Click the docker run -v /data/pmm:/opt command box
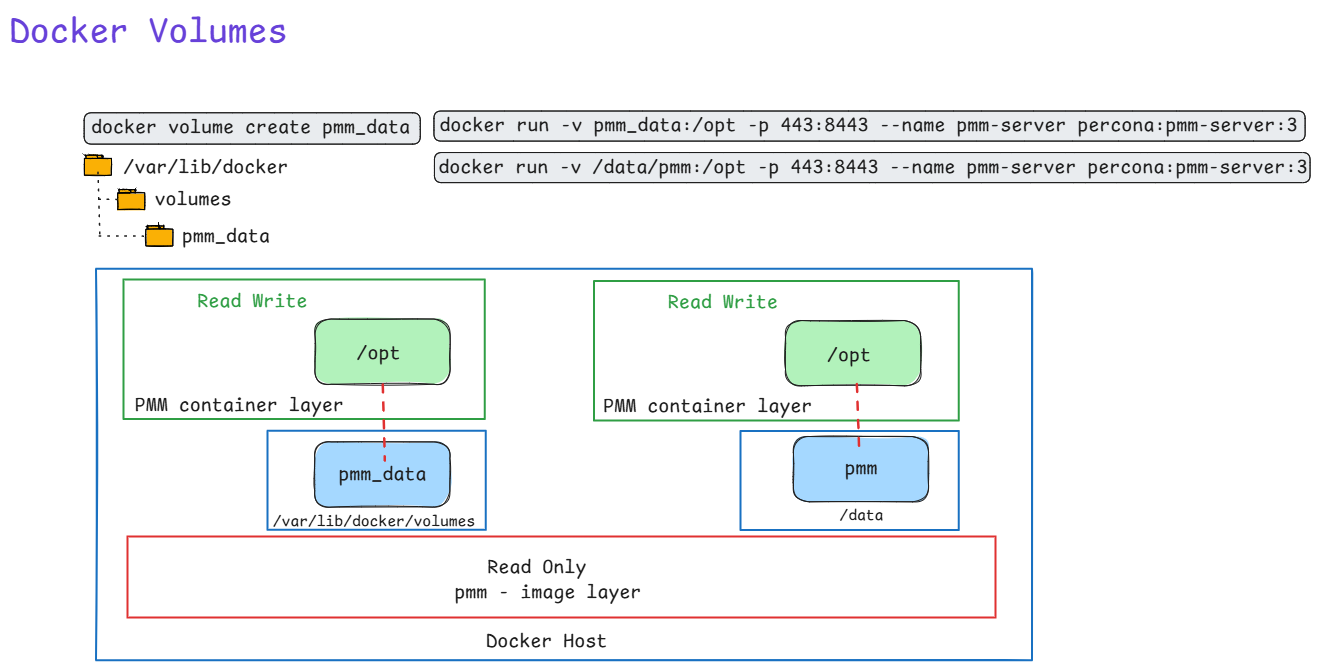This screenshot has height=670, width=1323. [x=872, y=167]
